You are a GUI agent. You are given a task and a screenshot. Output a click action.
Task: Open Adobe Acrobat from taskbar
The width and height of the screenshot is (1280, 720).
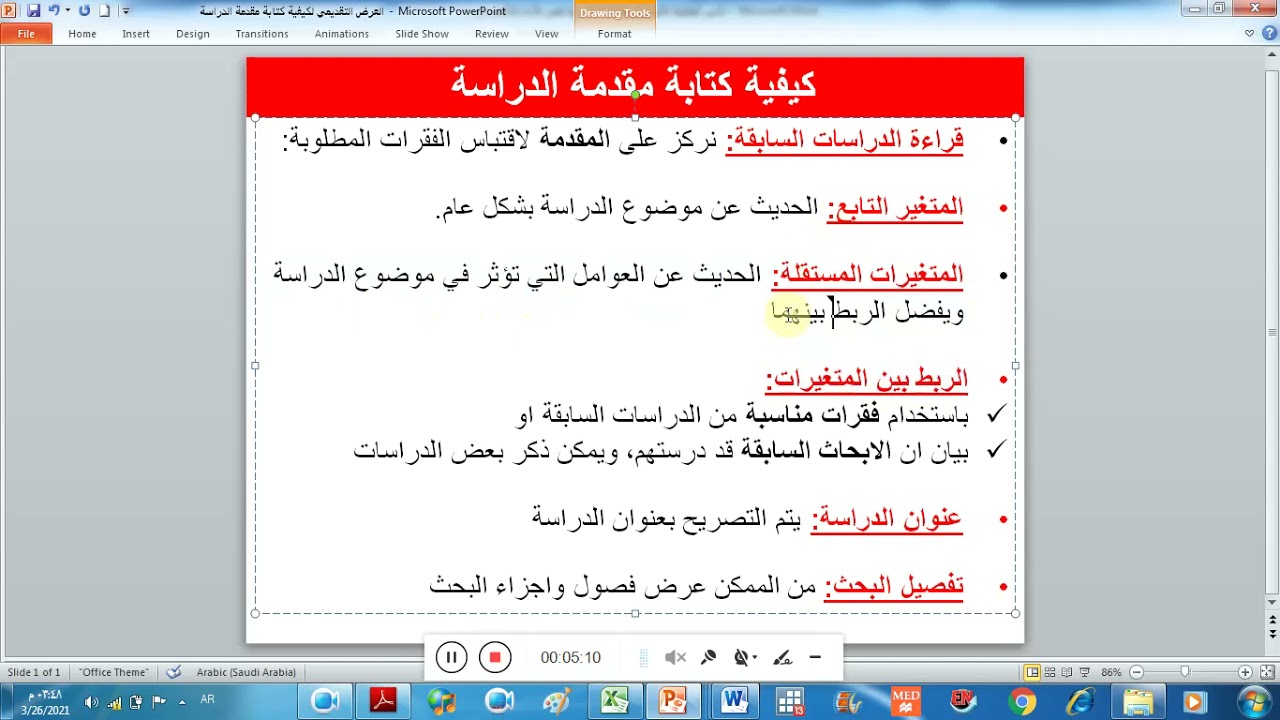click(383, 702)
